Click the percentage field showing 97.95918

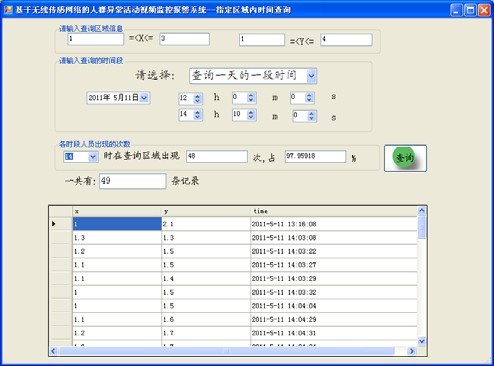[x=315, y=156]
